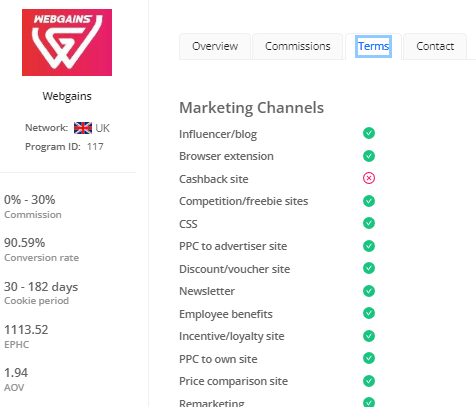Click the check icon for Employee benefits
Viewport: 476px width, 407px height.
[x=369, y=313]
